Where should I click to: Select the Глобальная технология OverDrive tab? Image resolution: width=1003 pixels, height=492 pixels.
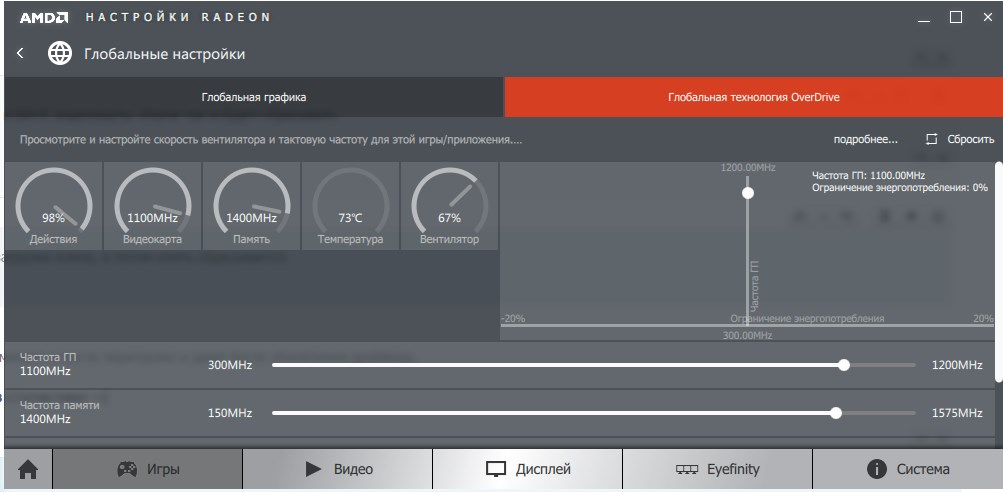[753, 98]
